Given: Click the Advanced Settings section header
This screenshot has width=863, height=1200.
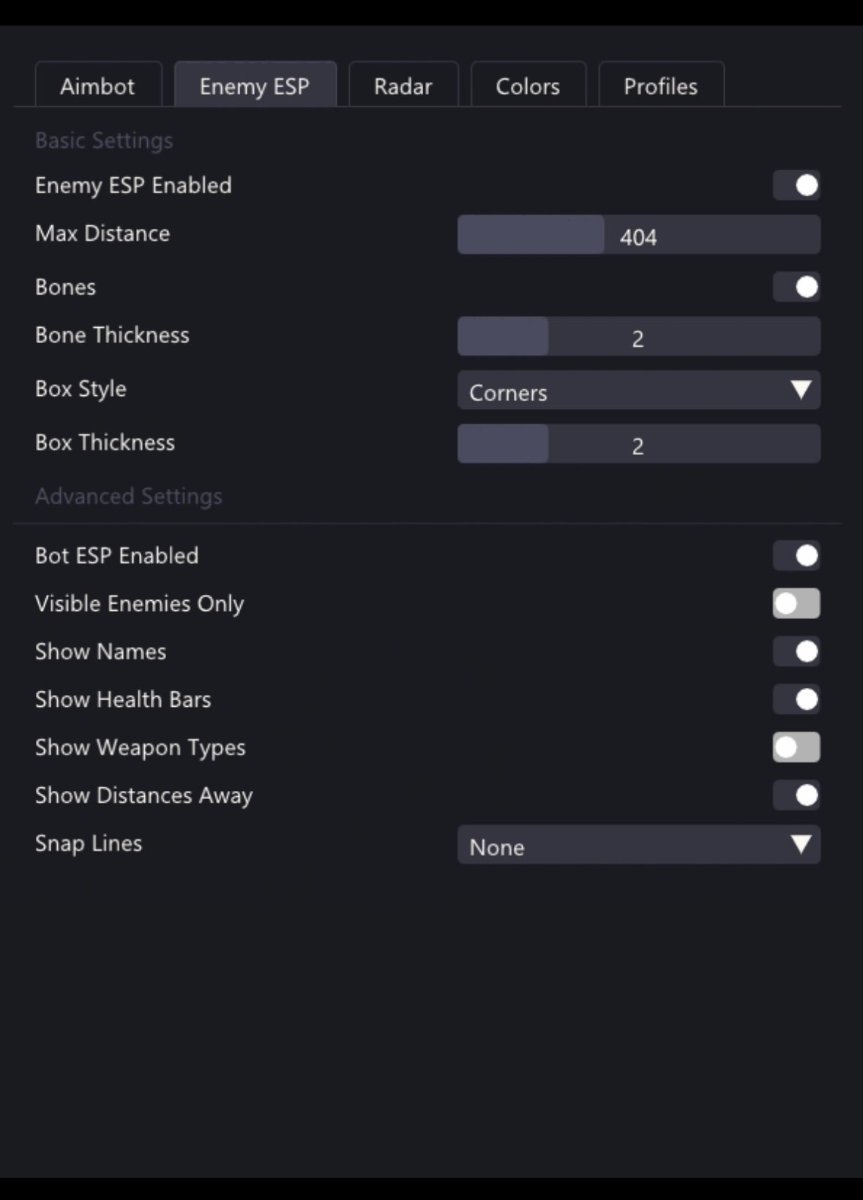Looking at the screenshot, I should click(128, 497).
